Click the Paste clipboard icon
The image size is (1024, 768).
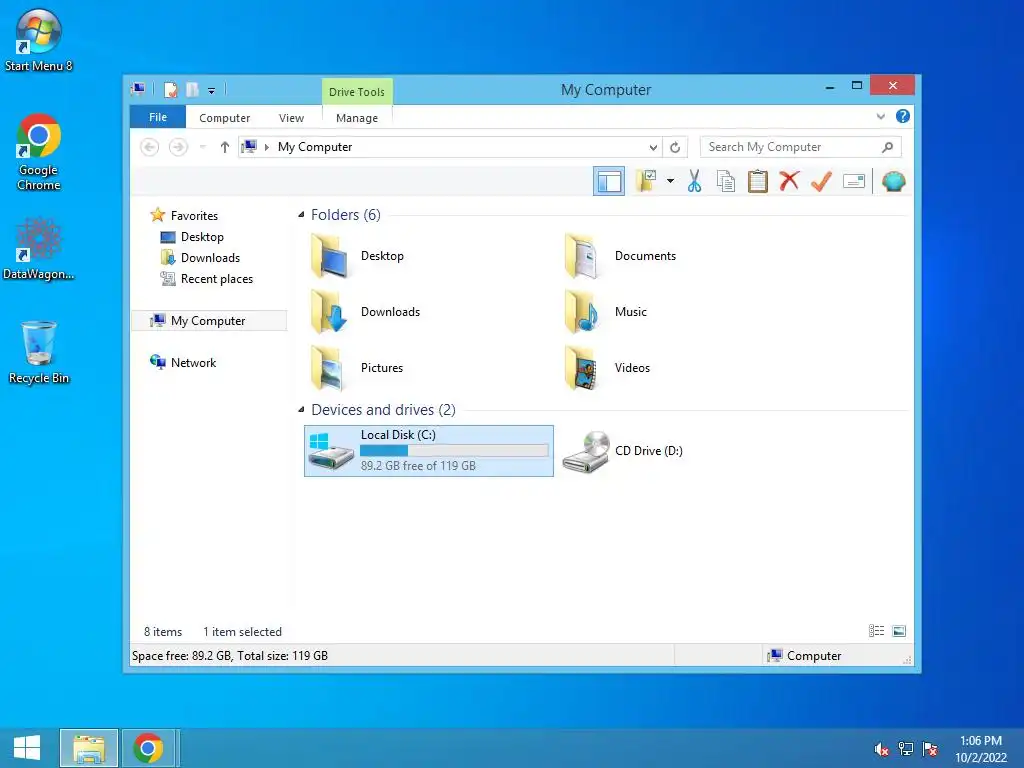(x=758, y=181)
